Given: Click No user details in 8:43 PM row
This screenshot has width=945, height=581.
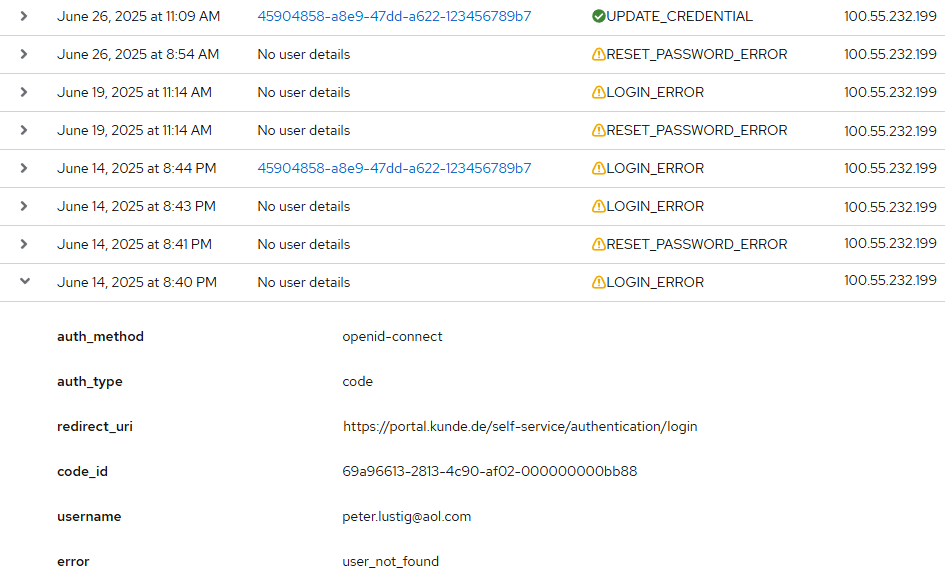Looking at the screenshot, I should pos(304,206).
